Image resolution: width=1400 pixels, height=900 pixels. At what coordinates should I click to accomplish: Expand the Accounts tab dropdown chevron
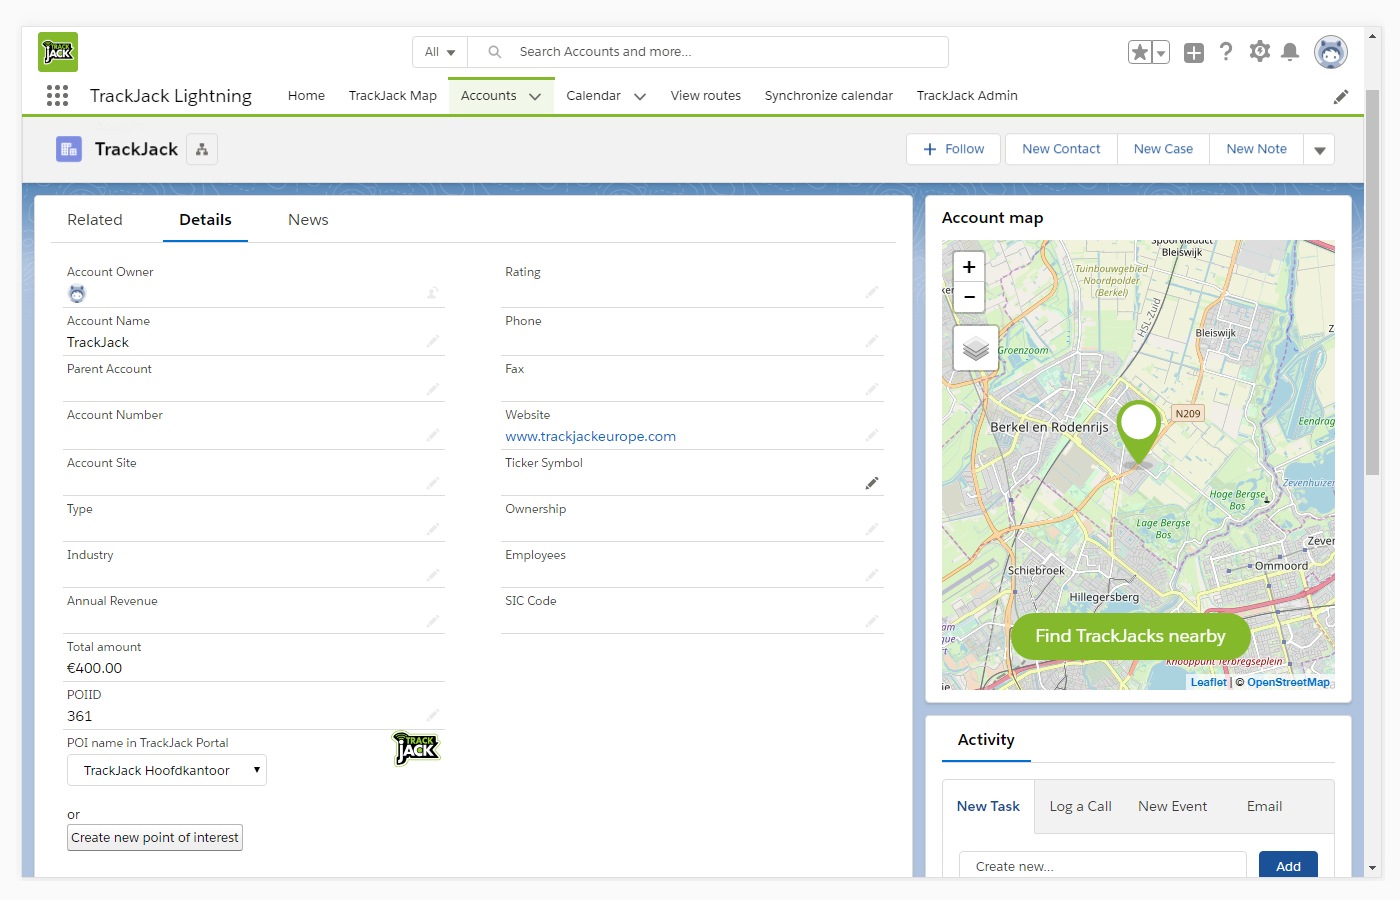click(535, 97)
